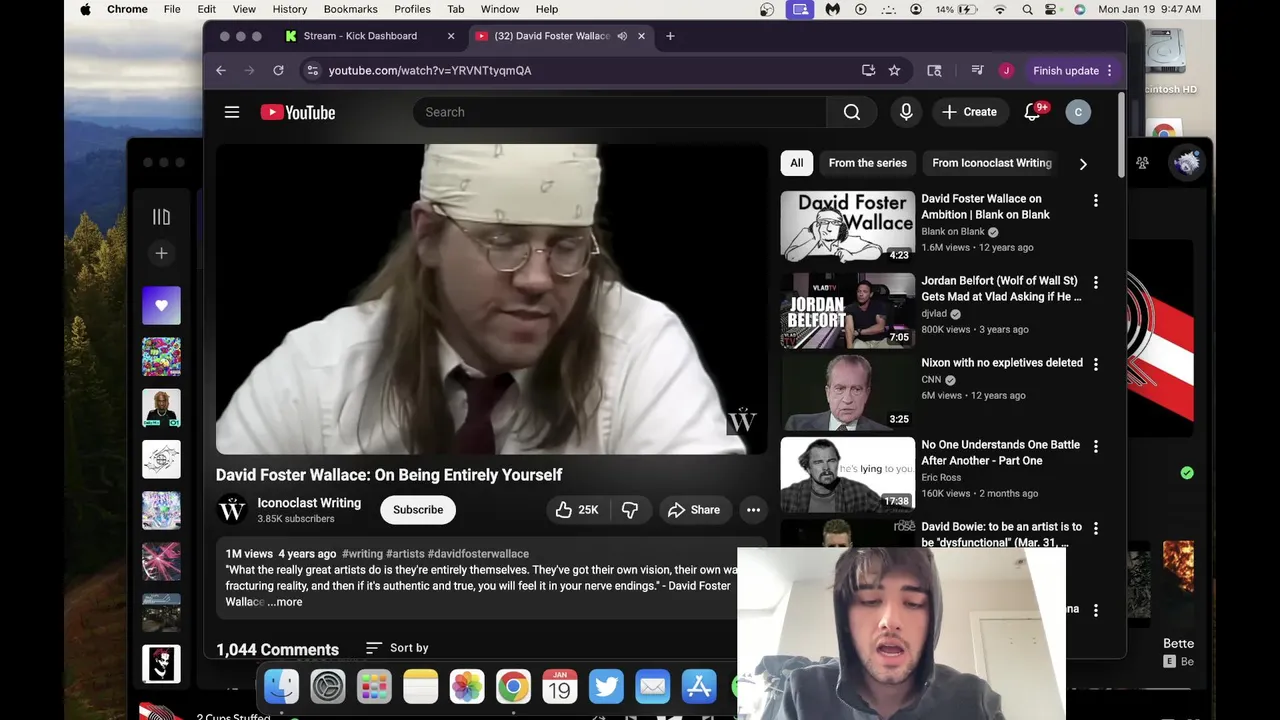Go to the YouTube home logo
Image resolution: width=1280 pixels, height=720 pixels.
click(298, 112)
